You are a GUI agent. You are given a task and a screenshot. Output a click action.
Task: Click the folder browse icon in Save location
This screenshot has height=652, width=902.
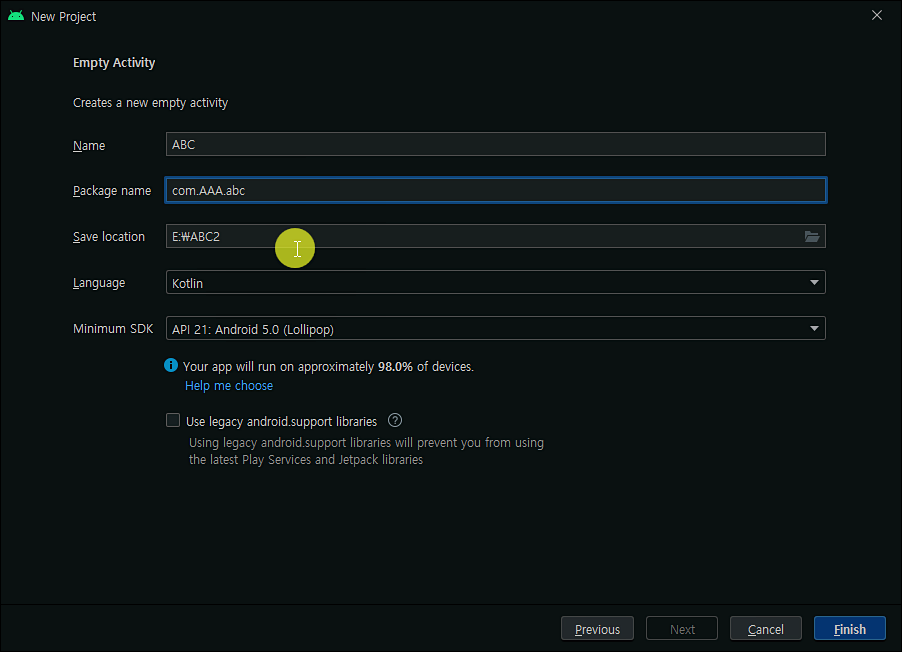[x=811, y=237]
